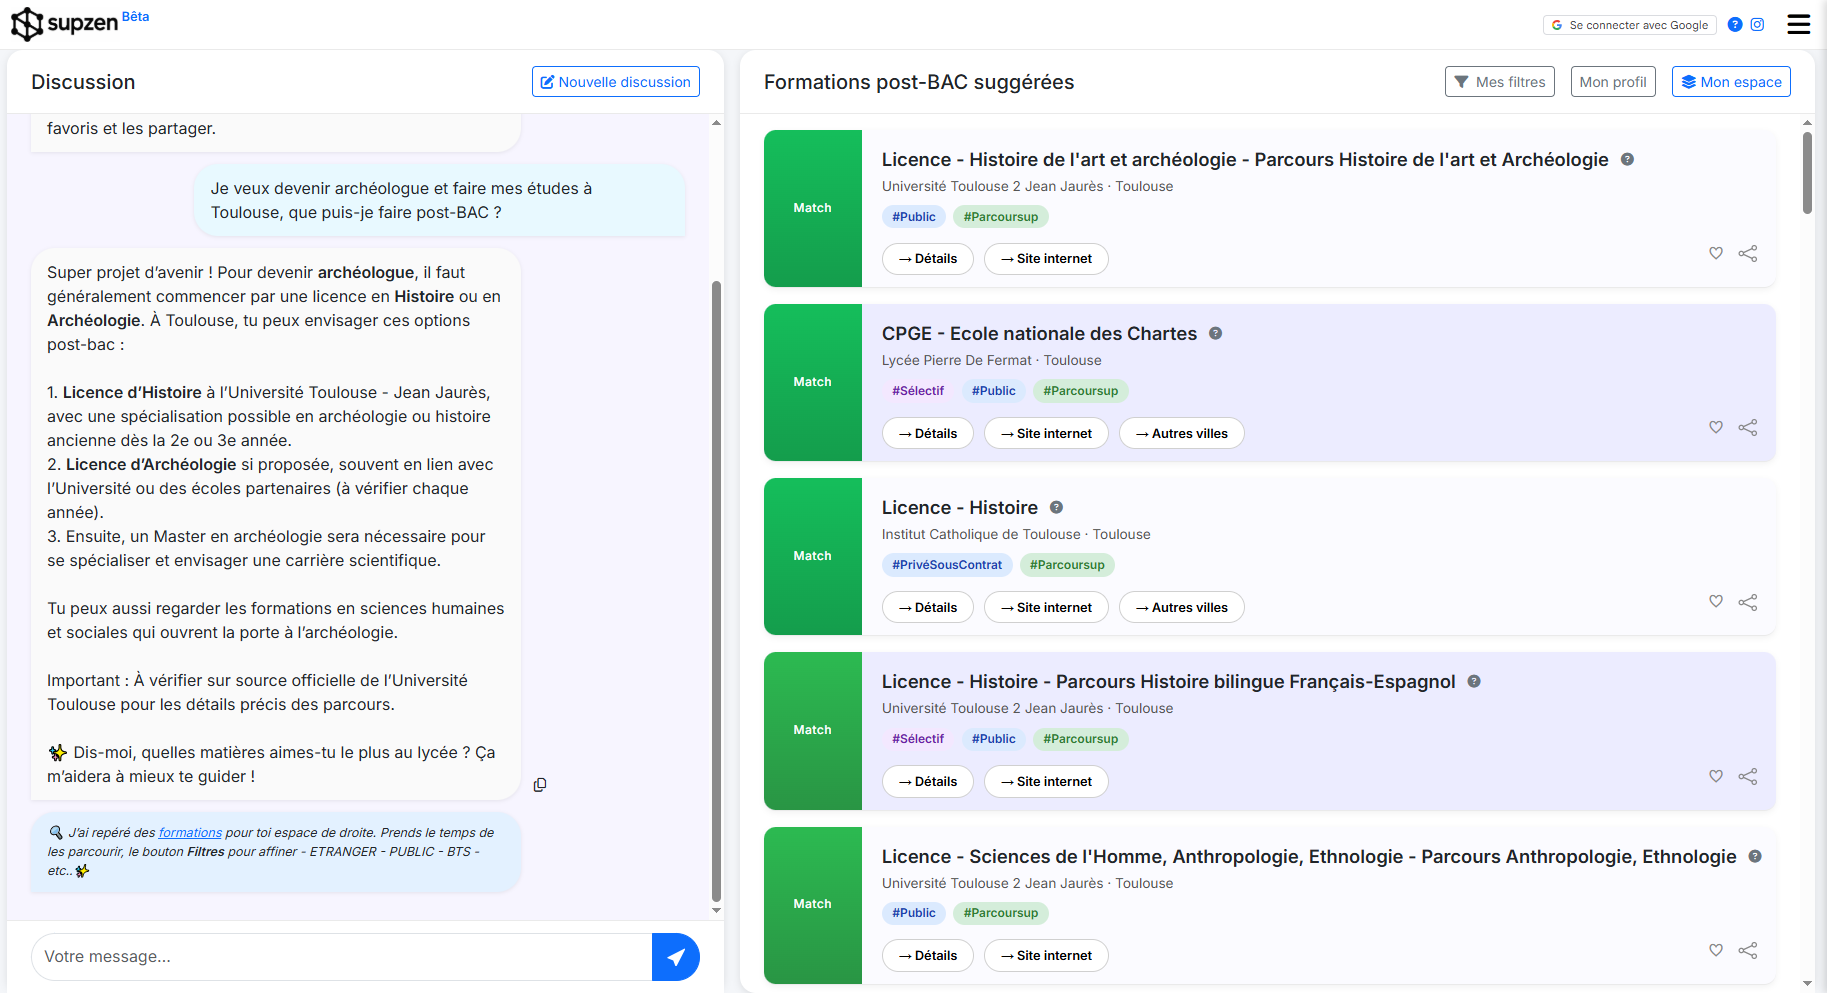Share the Licence Histoire bilingue Français-Espagnol card
The height and width of the screenshot is (998, 1827).
[1747, 777]
